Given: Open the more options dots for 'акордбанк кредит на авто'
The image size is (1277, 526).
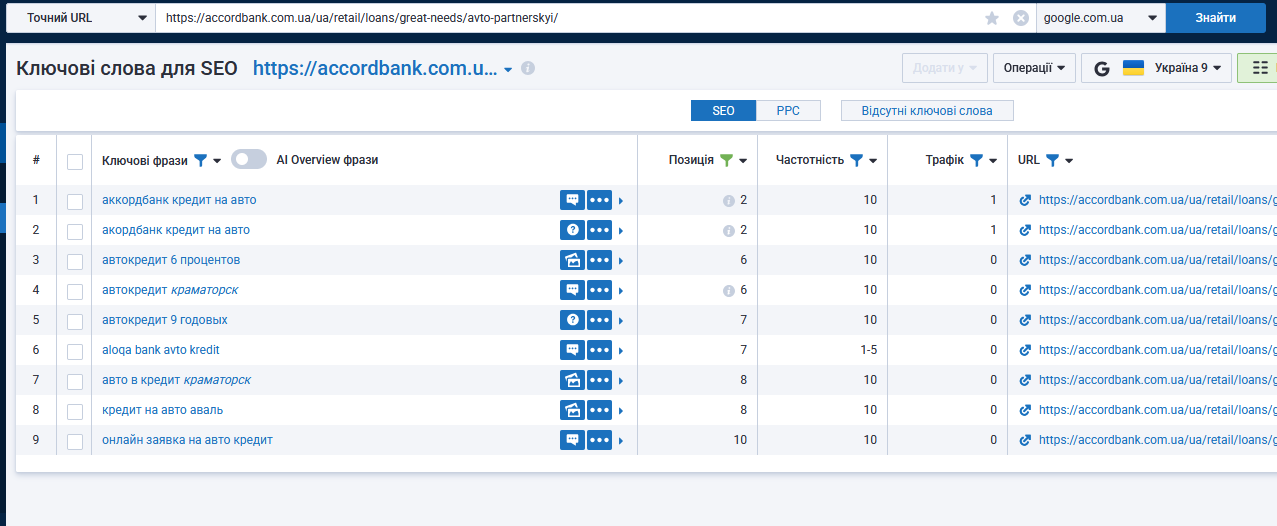Looking at the screenshot, I should (x=599, y=230).
